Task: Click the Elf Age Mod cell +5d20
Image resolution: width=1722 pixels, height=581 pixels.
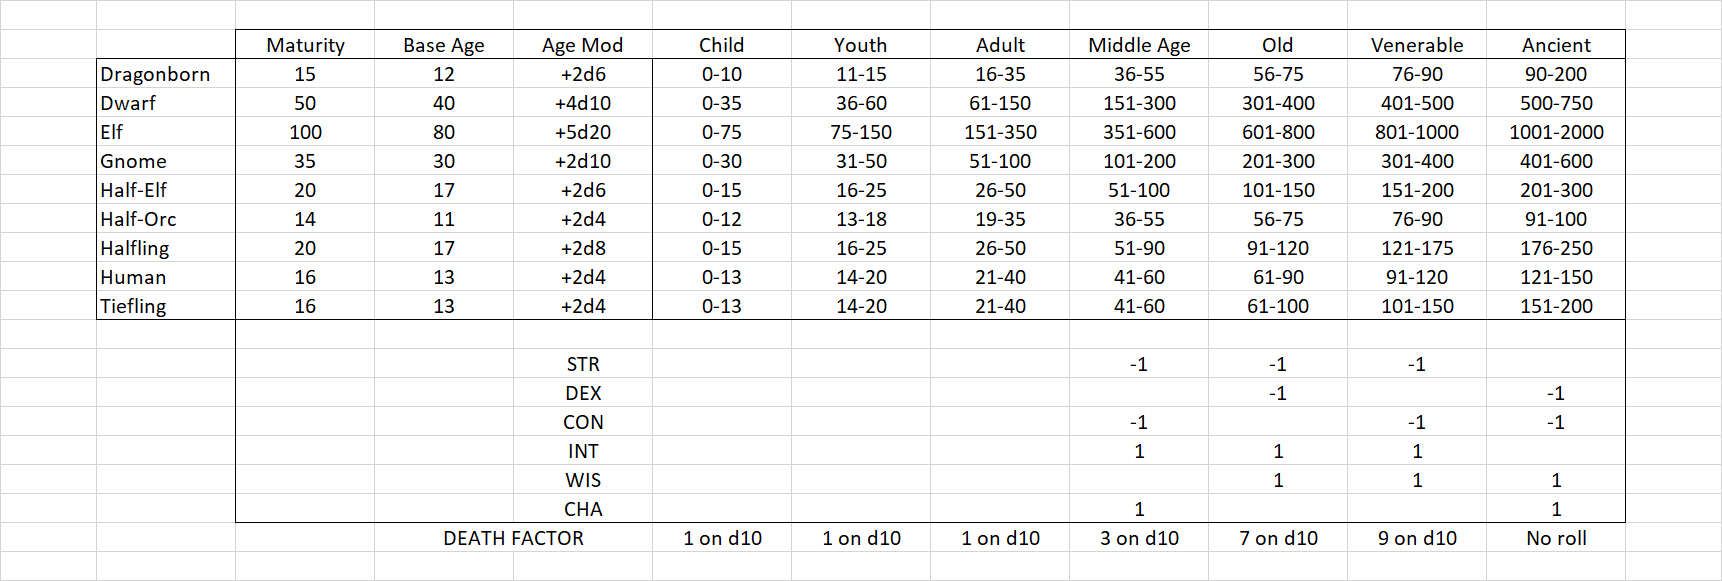Action: (583, 132)
